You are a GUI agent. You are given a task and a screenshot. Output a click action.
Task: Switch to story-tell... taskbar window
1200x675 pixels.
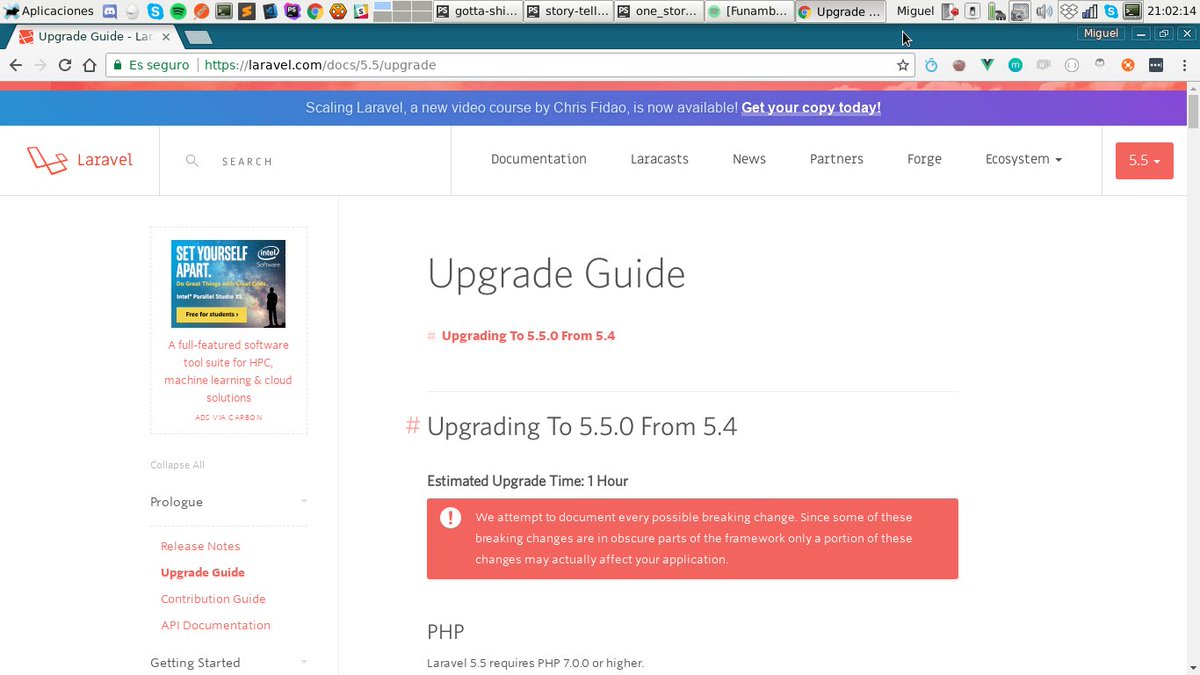tap(567, 11)
